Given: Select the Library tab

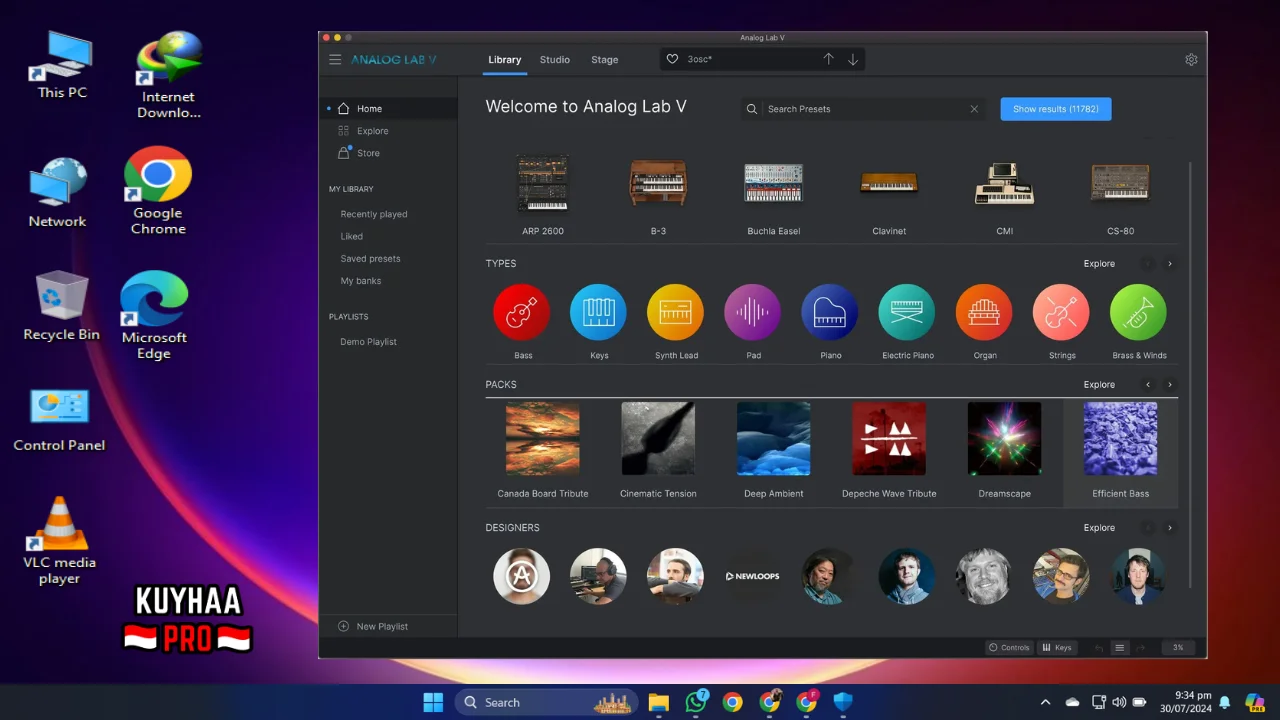Looking at the screenshot, I should pyautogui.click(x=505, y=60).
